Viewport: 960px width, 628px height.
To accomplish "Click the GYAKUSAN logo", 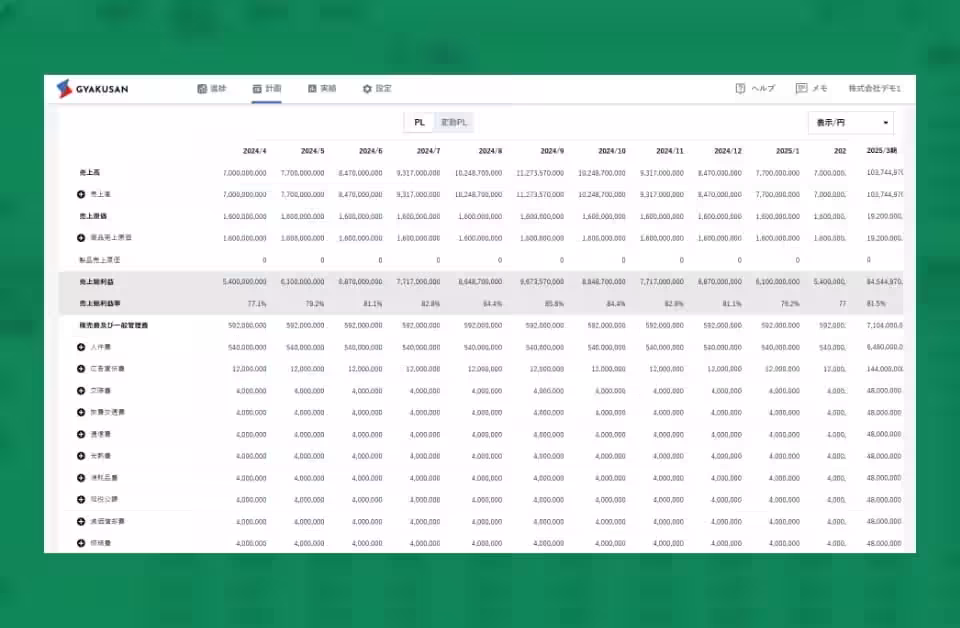I will tap(92, 89).
